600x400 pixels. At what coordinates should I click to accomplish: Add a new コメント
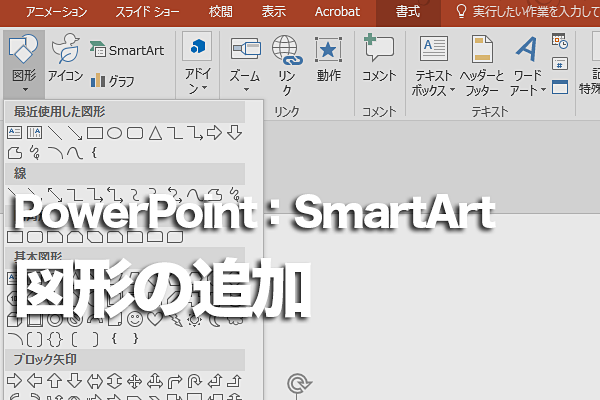point(379,58)
